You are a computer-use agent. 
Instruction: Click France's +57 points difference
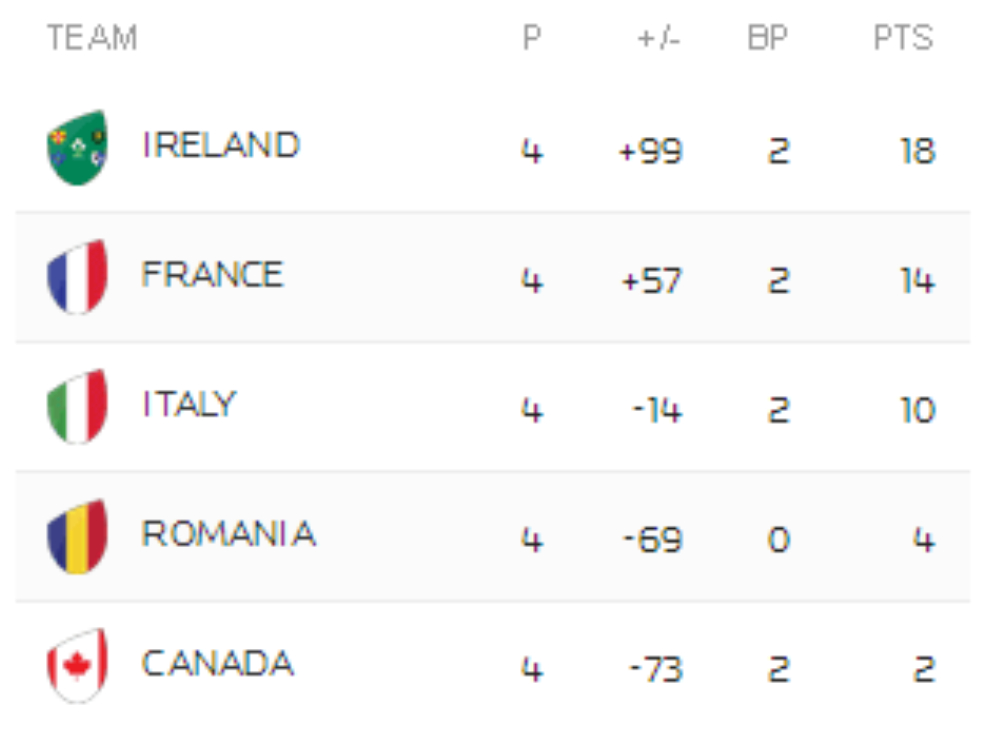point(652,281)
